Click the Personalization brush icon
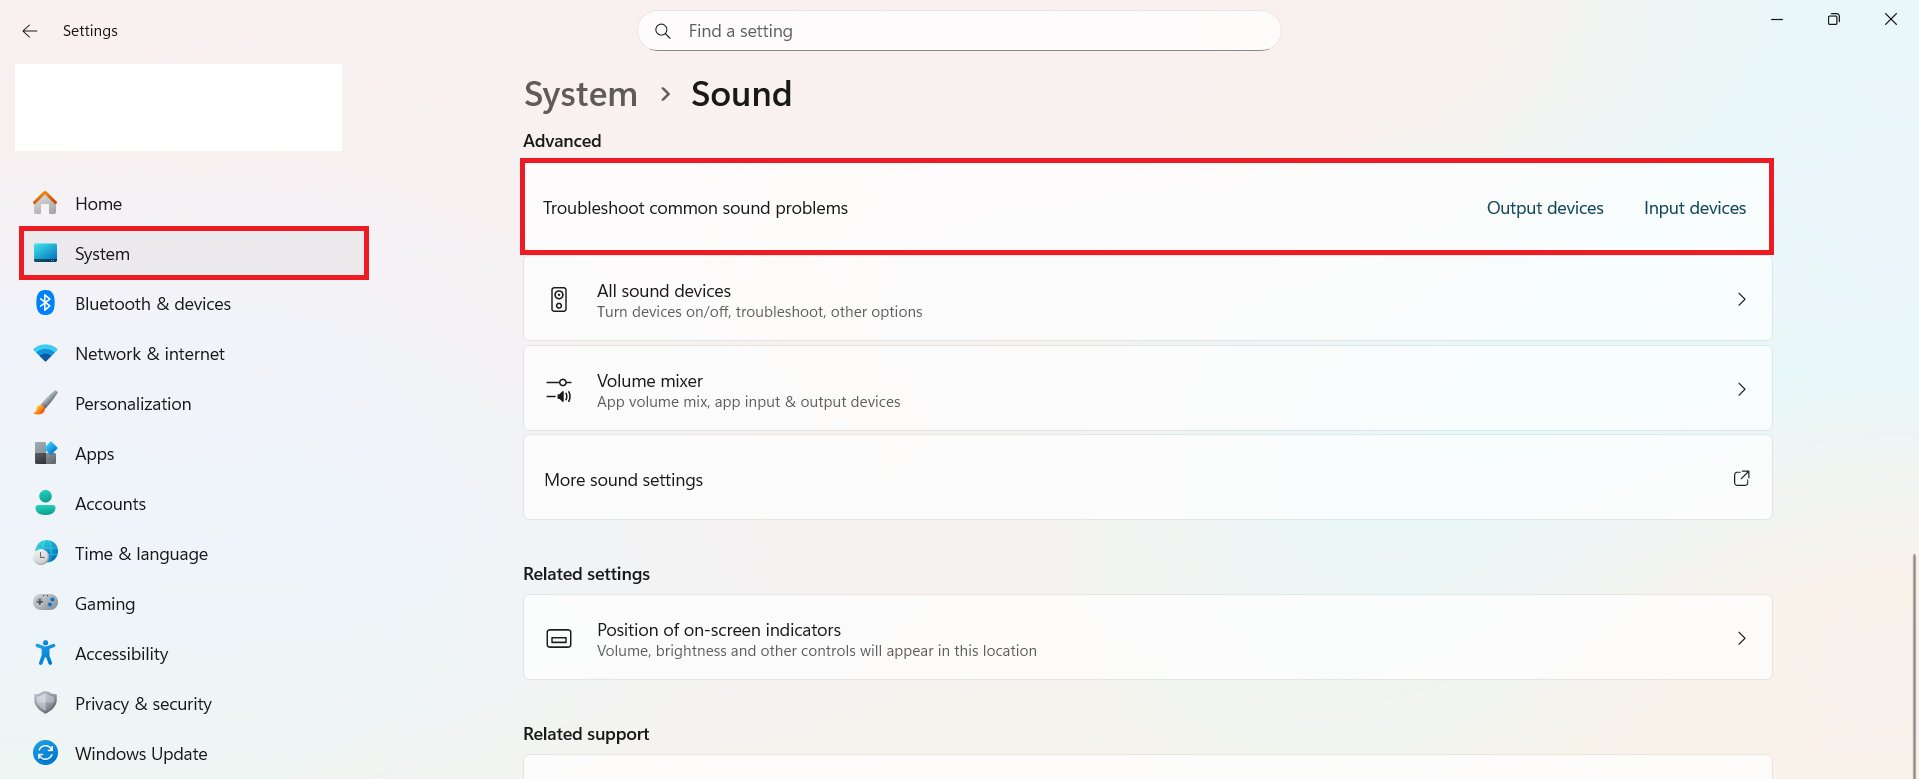The height and width of the screenshot is (779, 1919). coord(44,403)
